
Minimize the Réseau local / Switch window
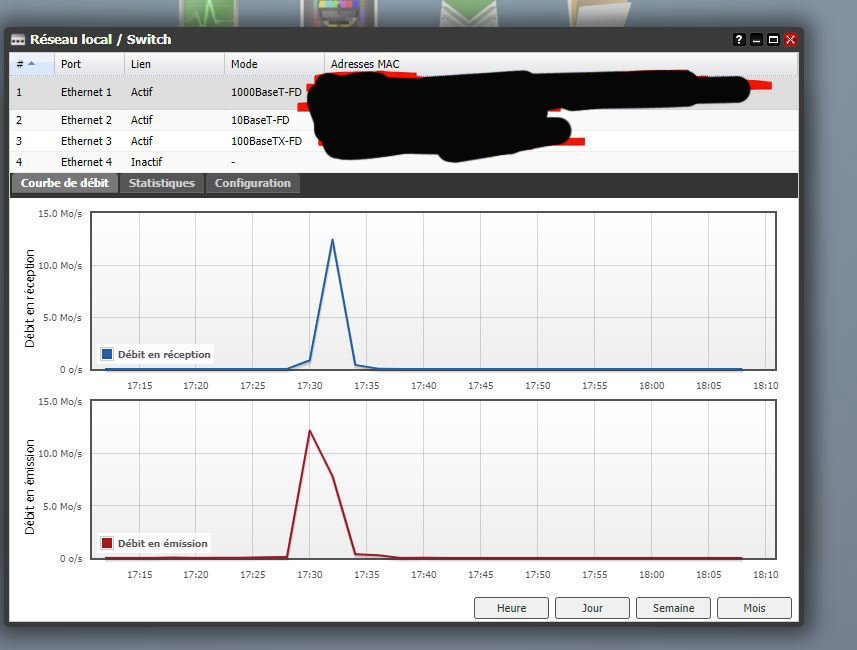point(756,40)
